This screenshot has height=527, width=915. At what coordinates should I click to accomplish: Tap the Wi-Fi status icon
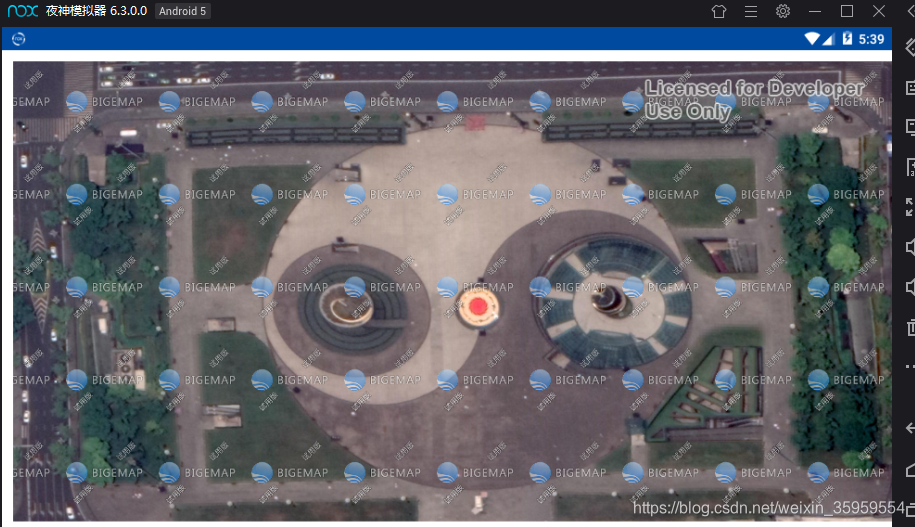812,39
